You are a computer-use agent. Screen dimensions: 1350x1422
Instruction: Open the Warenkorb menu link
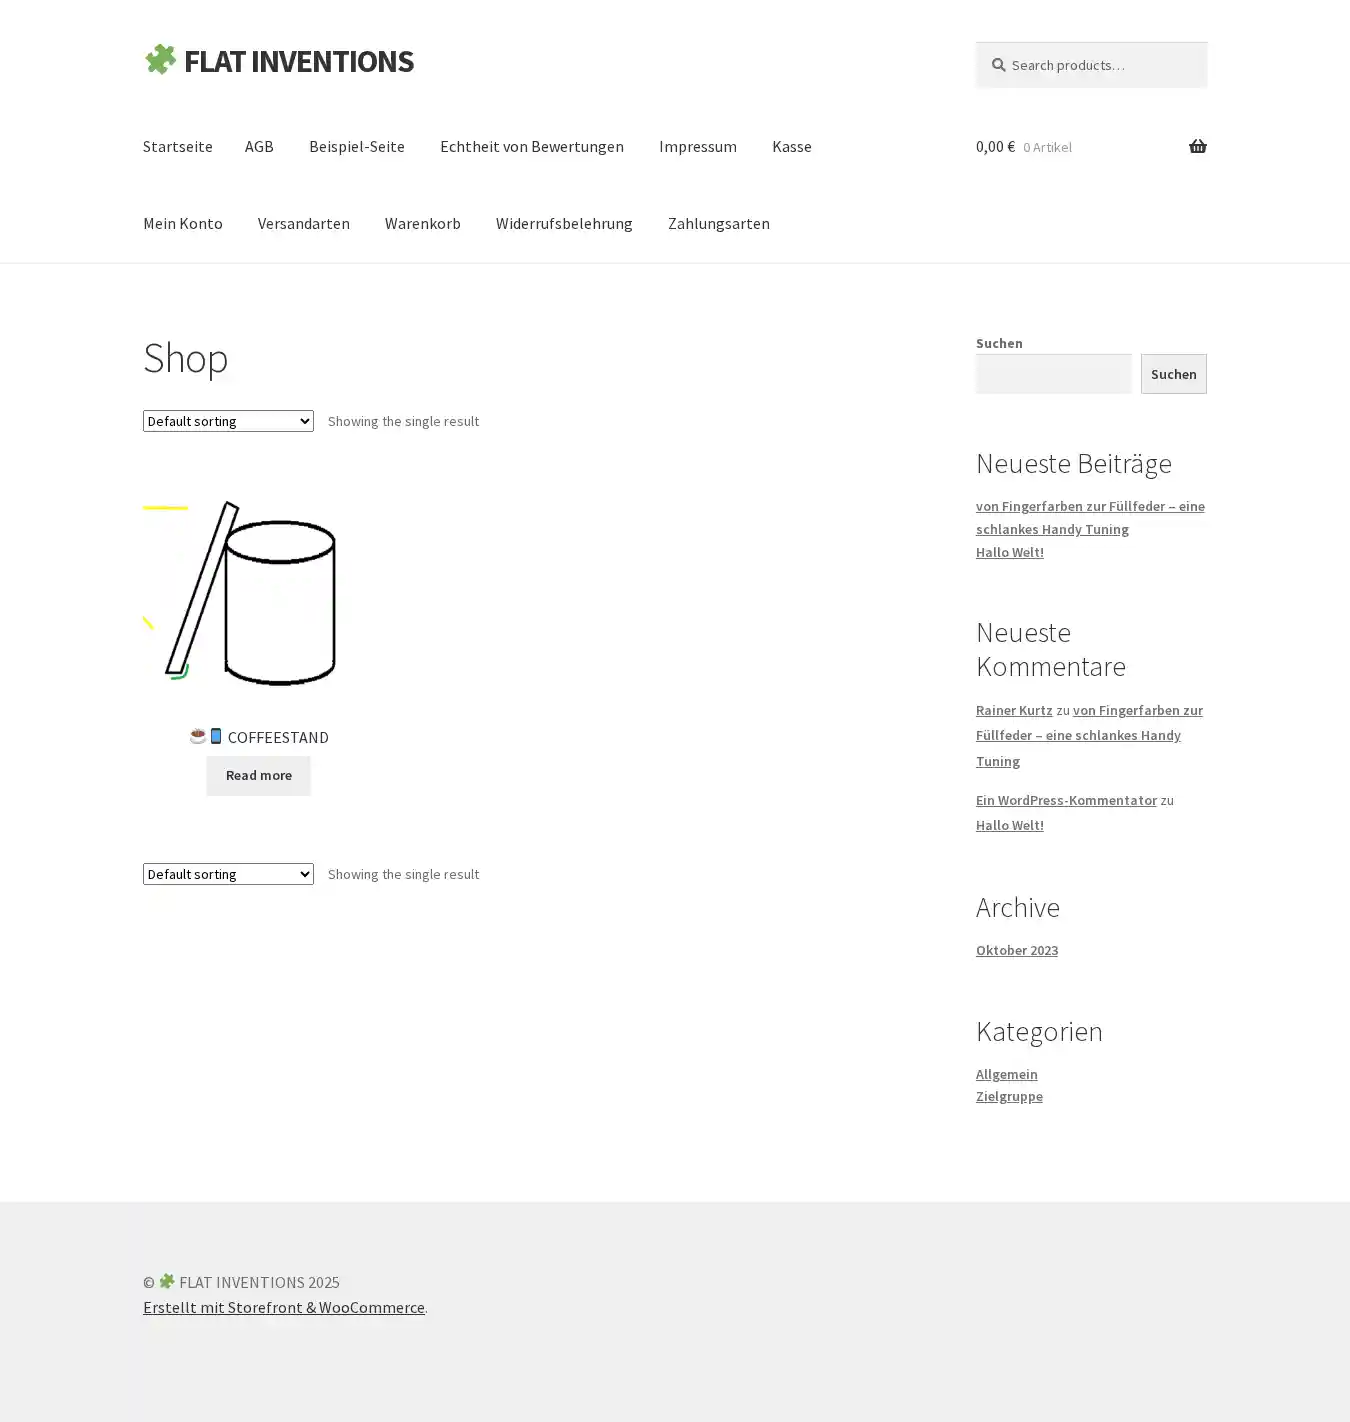click(422, 223)
